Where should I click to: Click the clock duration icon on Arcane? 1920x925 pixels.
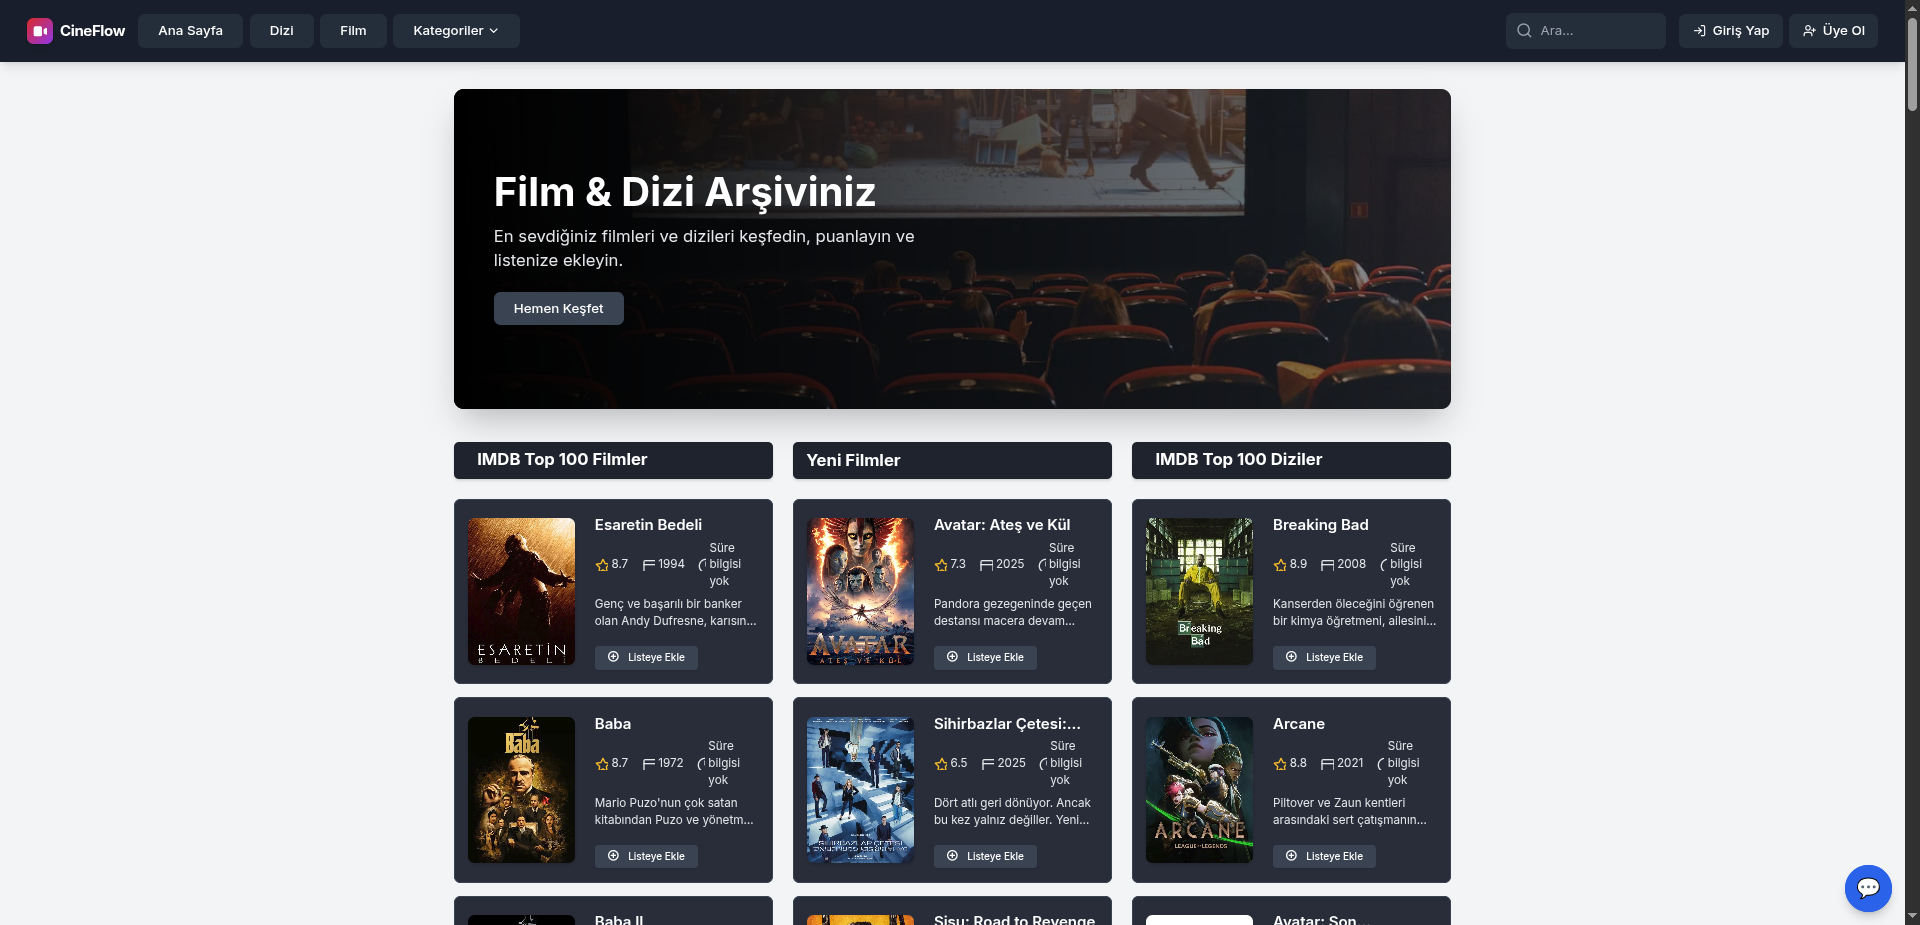(x=1381, y=764)
